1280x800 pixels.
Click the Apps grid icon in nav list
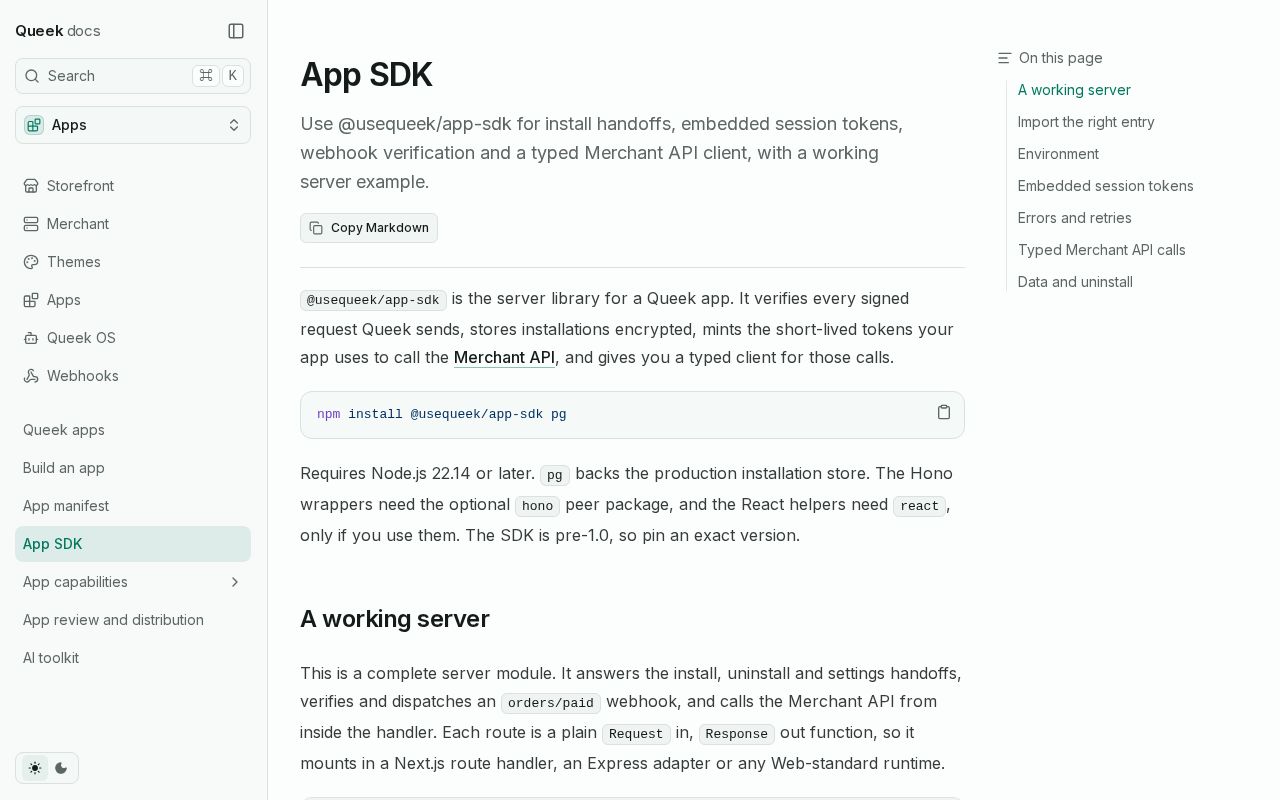click(x=31, y=300)
